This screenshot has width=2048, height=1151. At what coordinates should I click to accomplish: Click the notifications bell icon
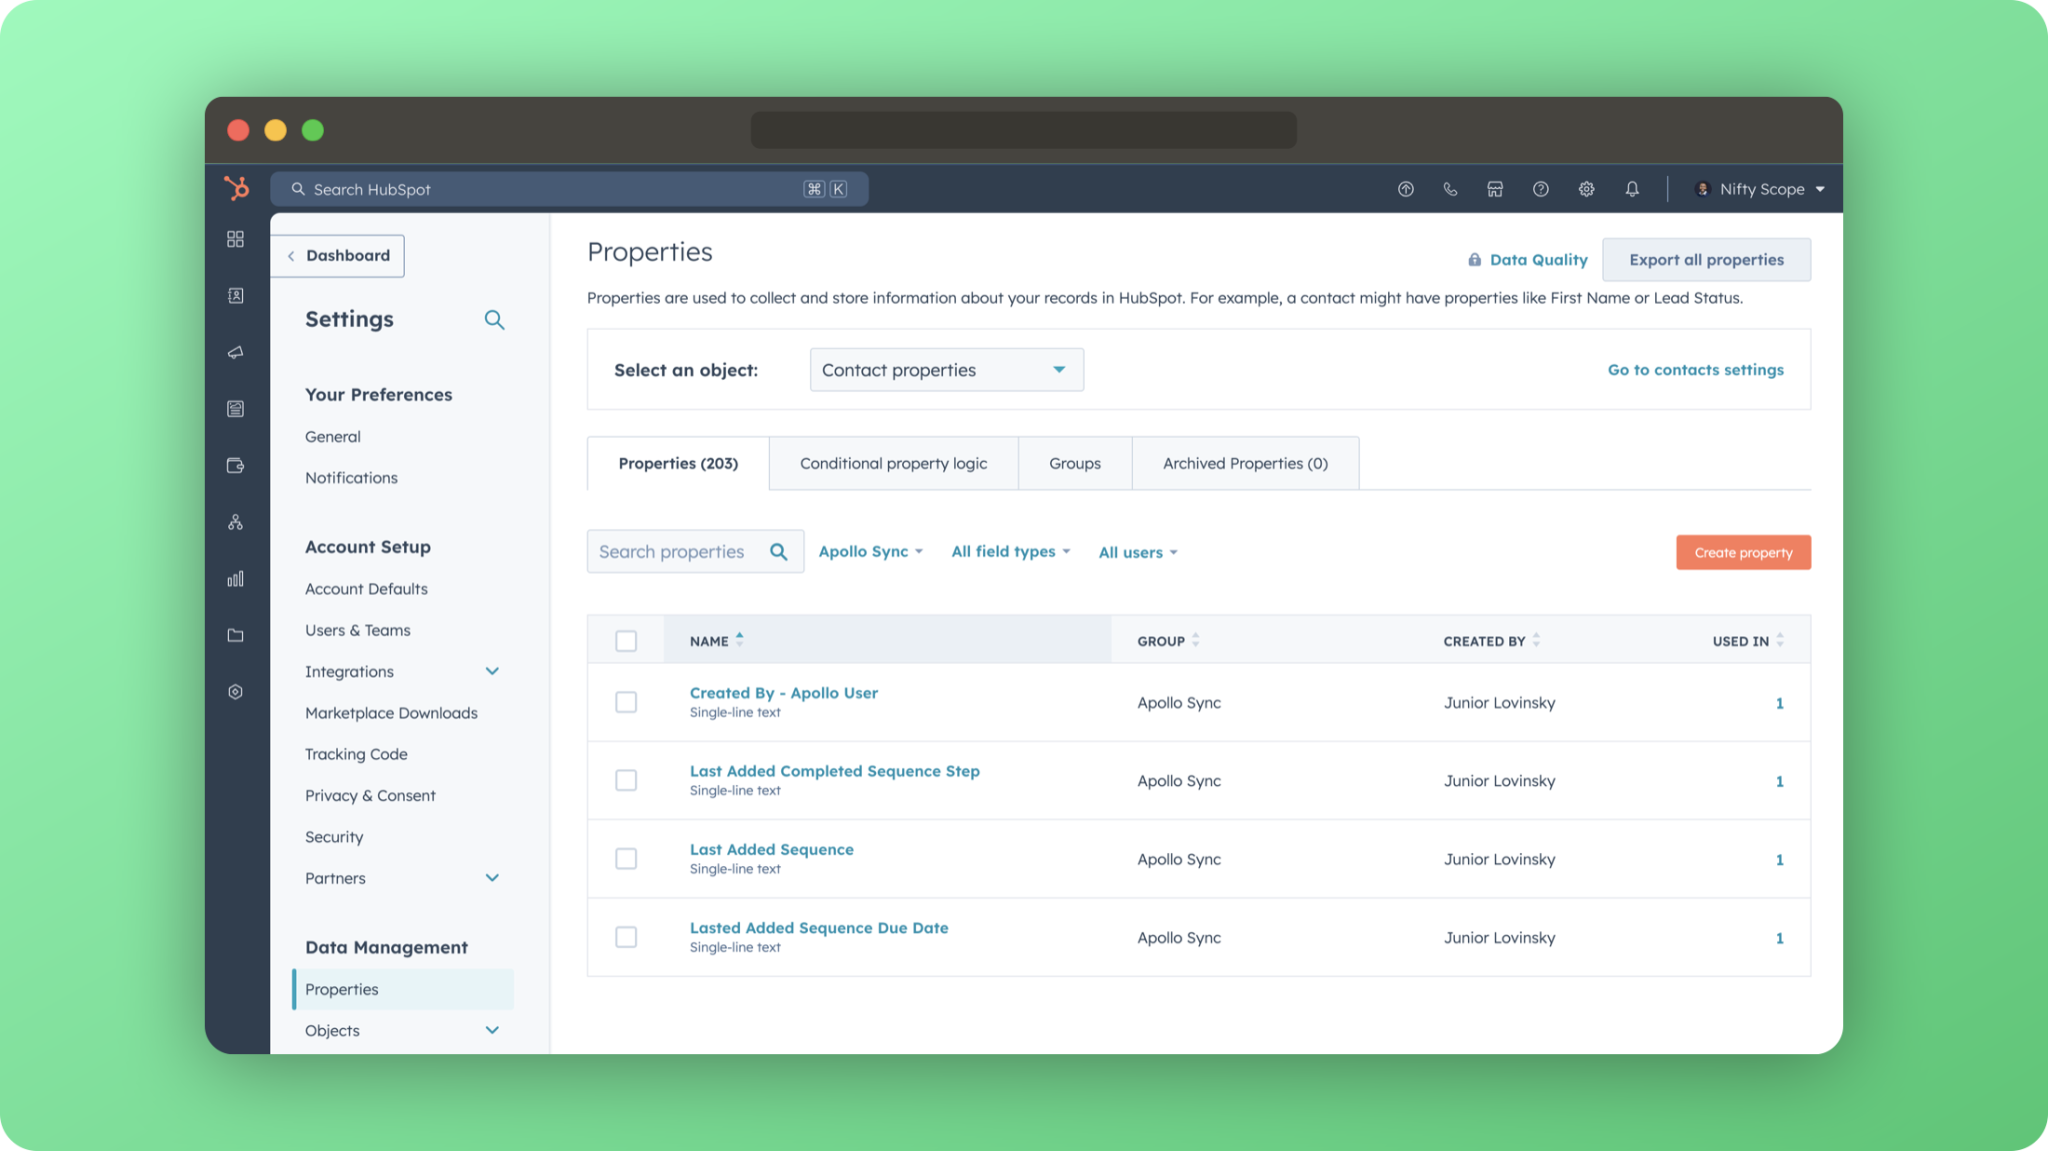tap(1632, 189)
